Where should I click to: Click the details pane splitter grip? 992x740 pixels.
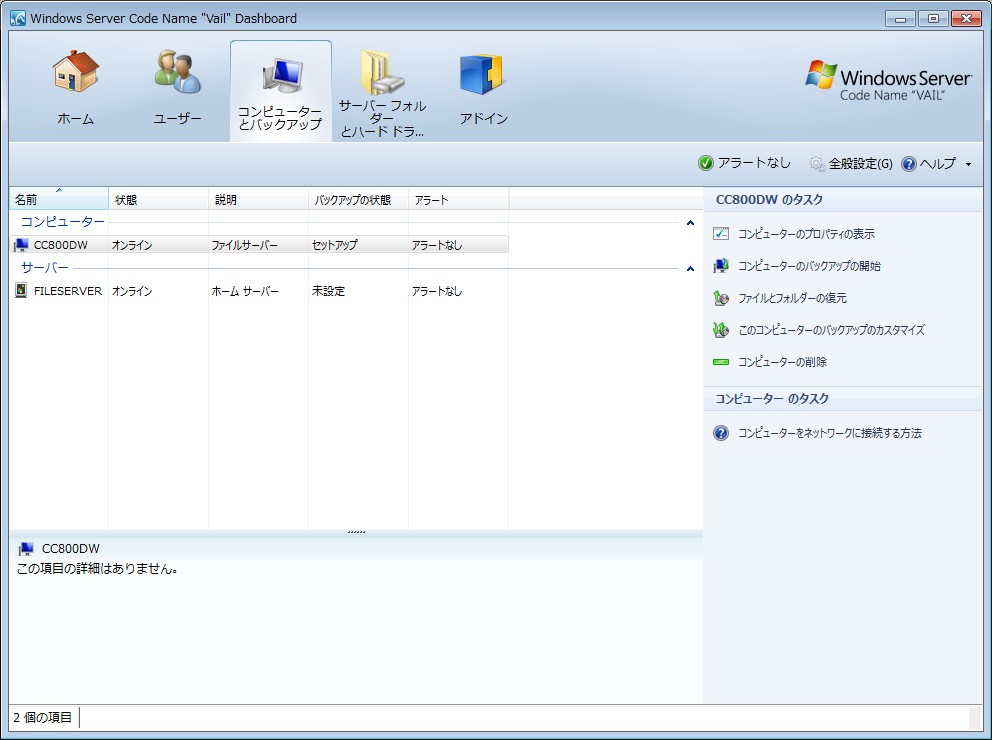click(356, 532)
